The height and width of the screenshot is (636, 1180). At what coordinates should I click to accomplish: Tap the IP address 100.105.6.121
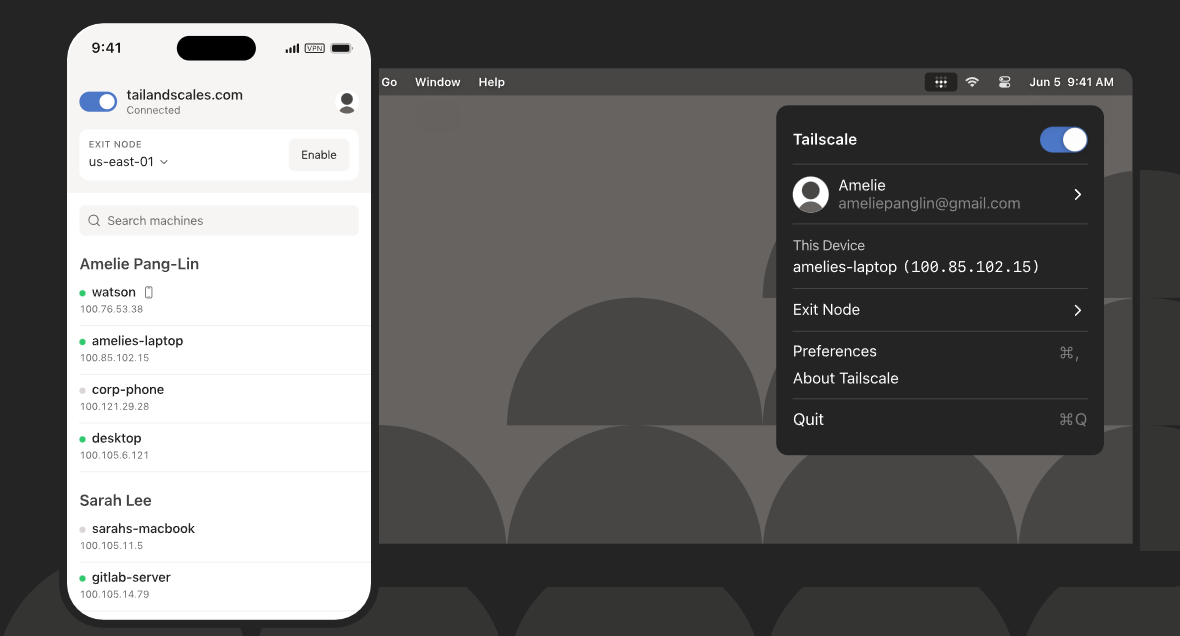point(114,455)
